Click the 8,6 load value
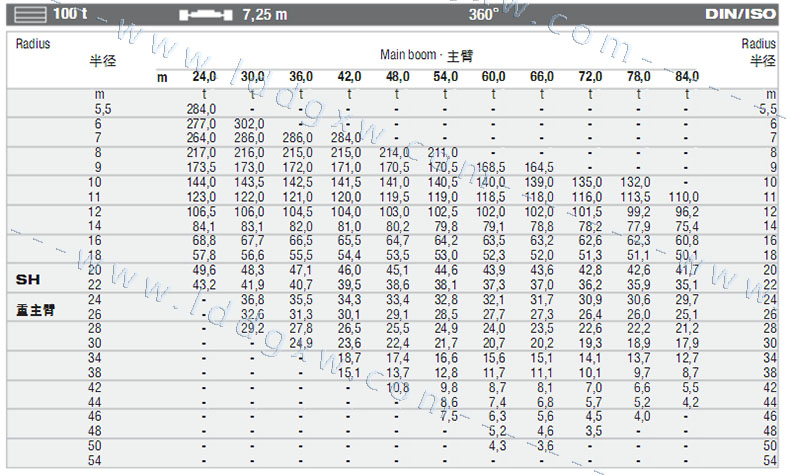The image size is (790, 475). [x=448, y=403]
